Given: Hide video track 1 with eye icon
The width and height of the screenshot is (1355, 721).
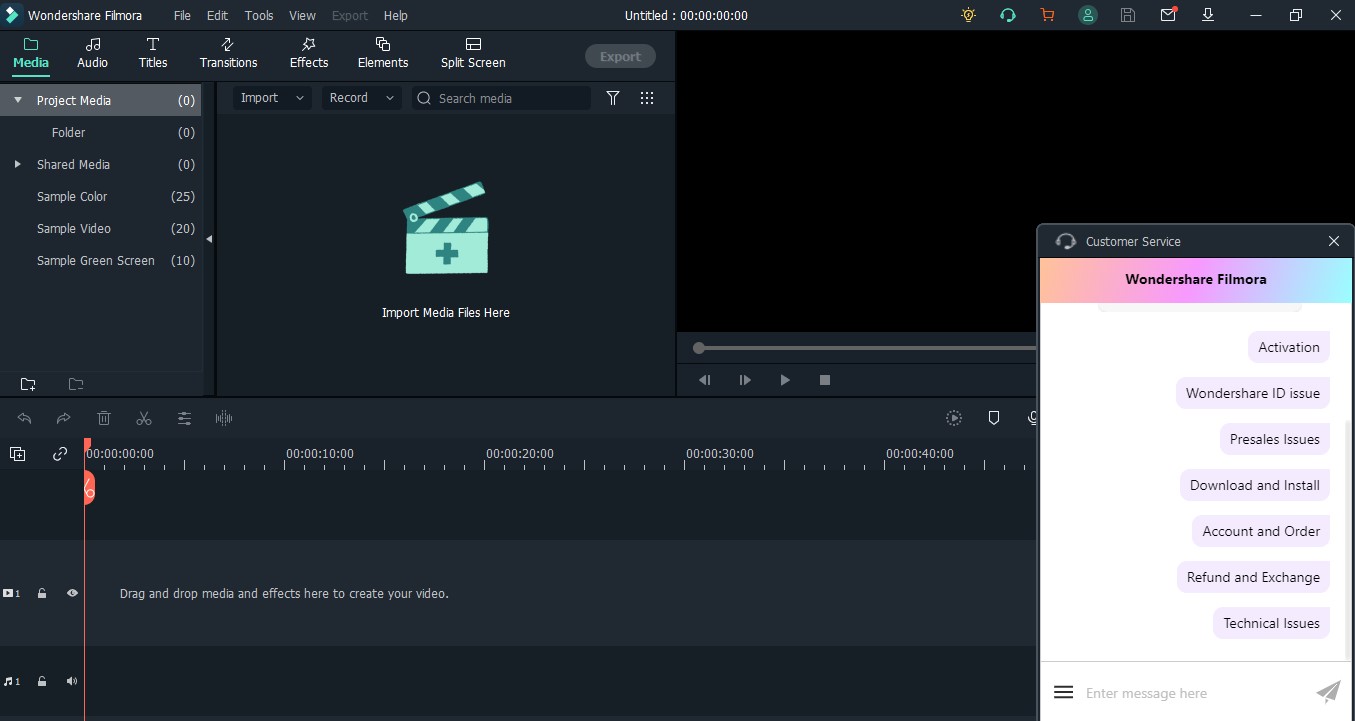Looking at the screenshot, I should [x=72, y=593].
